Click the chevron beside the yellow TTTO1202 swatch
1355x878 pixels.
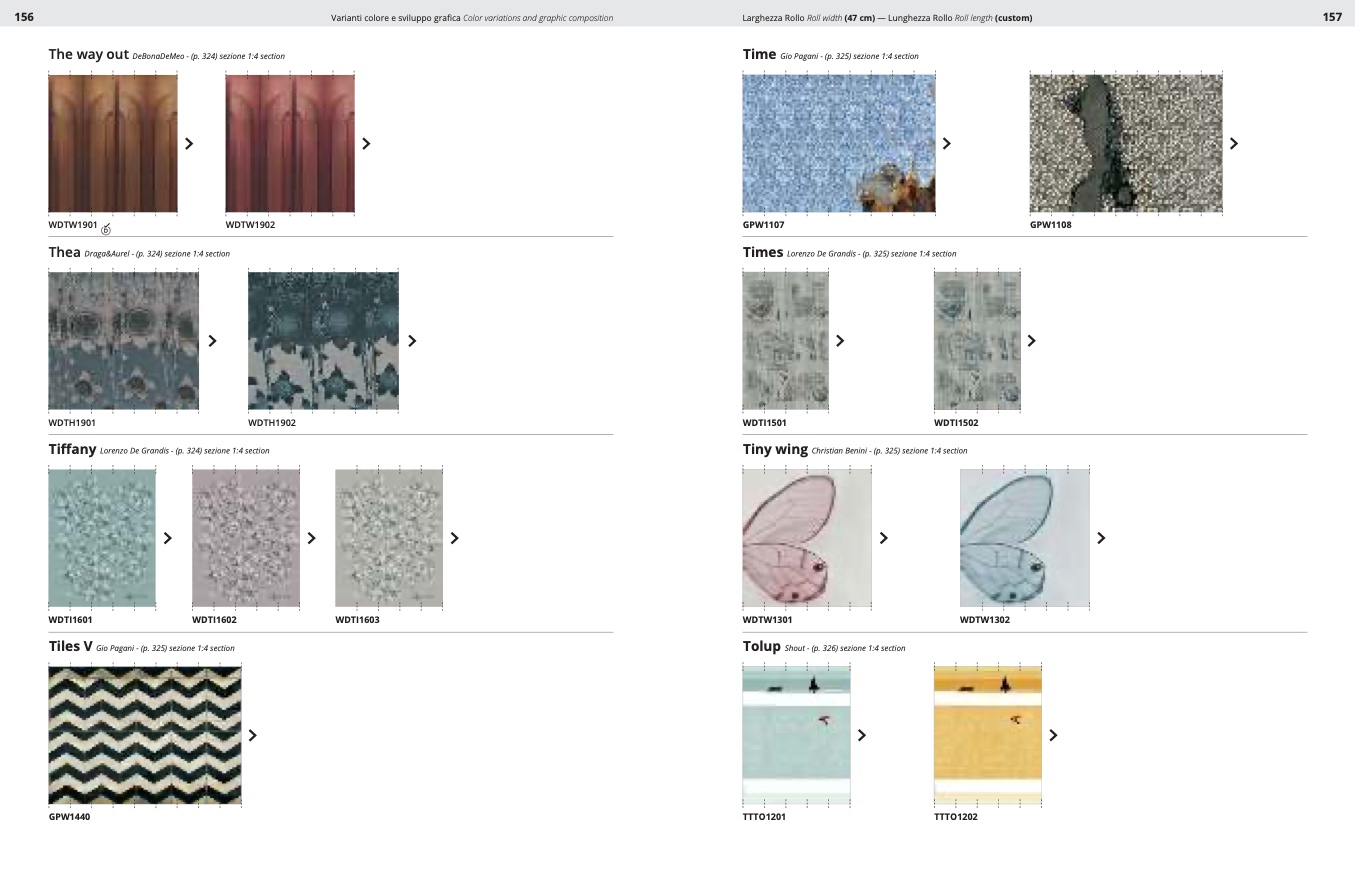click(x=1053, y=735)
